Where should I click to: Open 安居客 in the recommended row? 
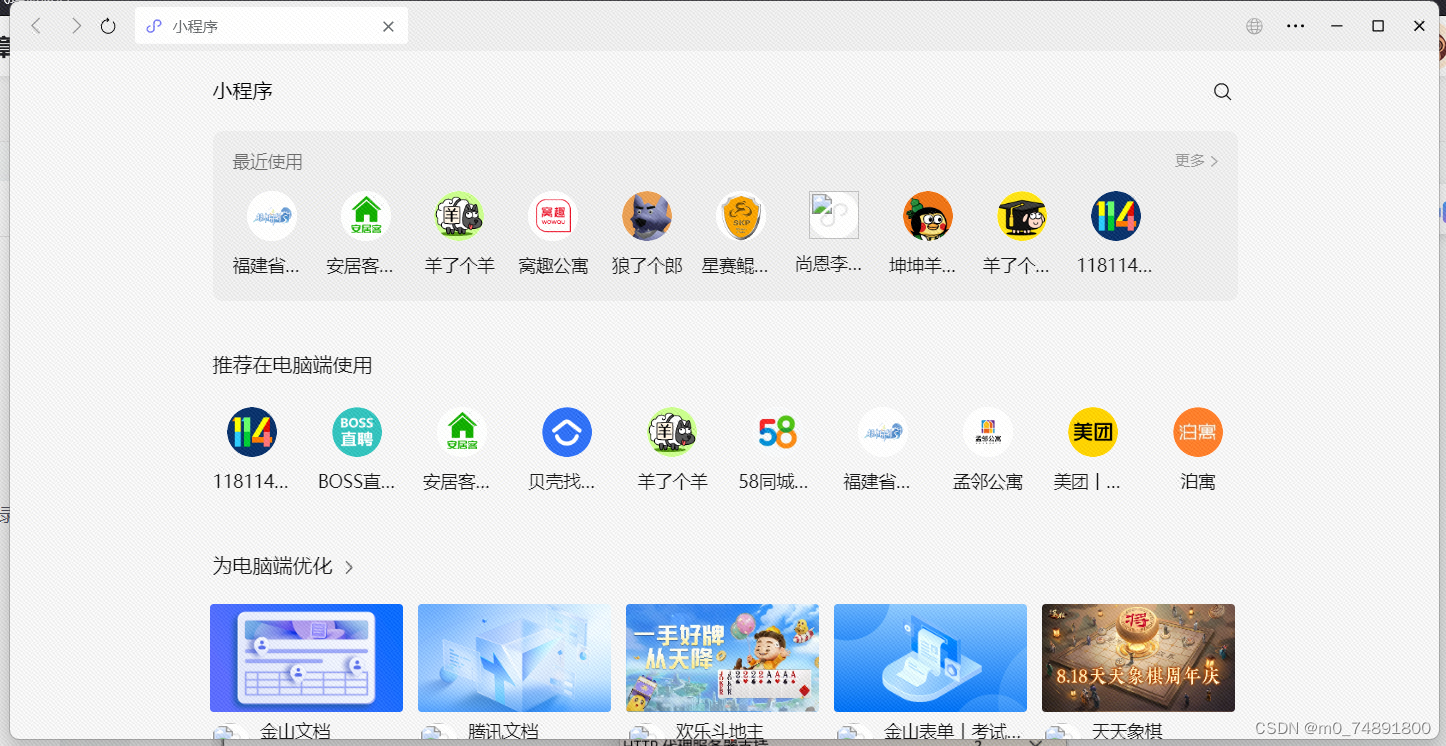click(x=462, y=432)
